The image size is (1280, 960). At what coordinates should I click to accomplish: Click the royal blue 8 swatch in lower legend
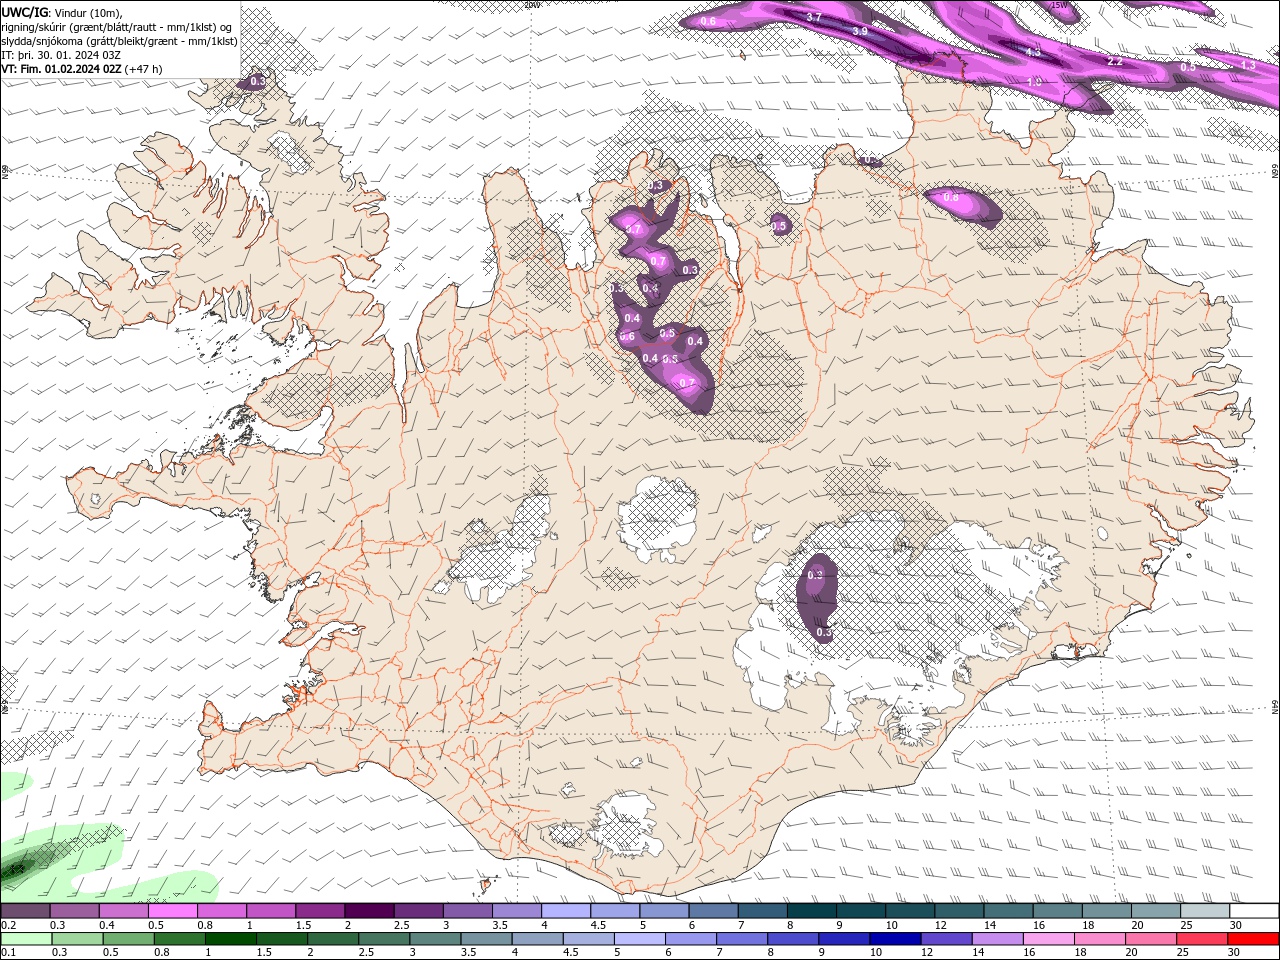pos(793,939)
